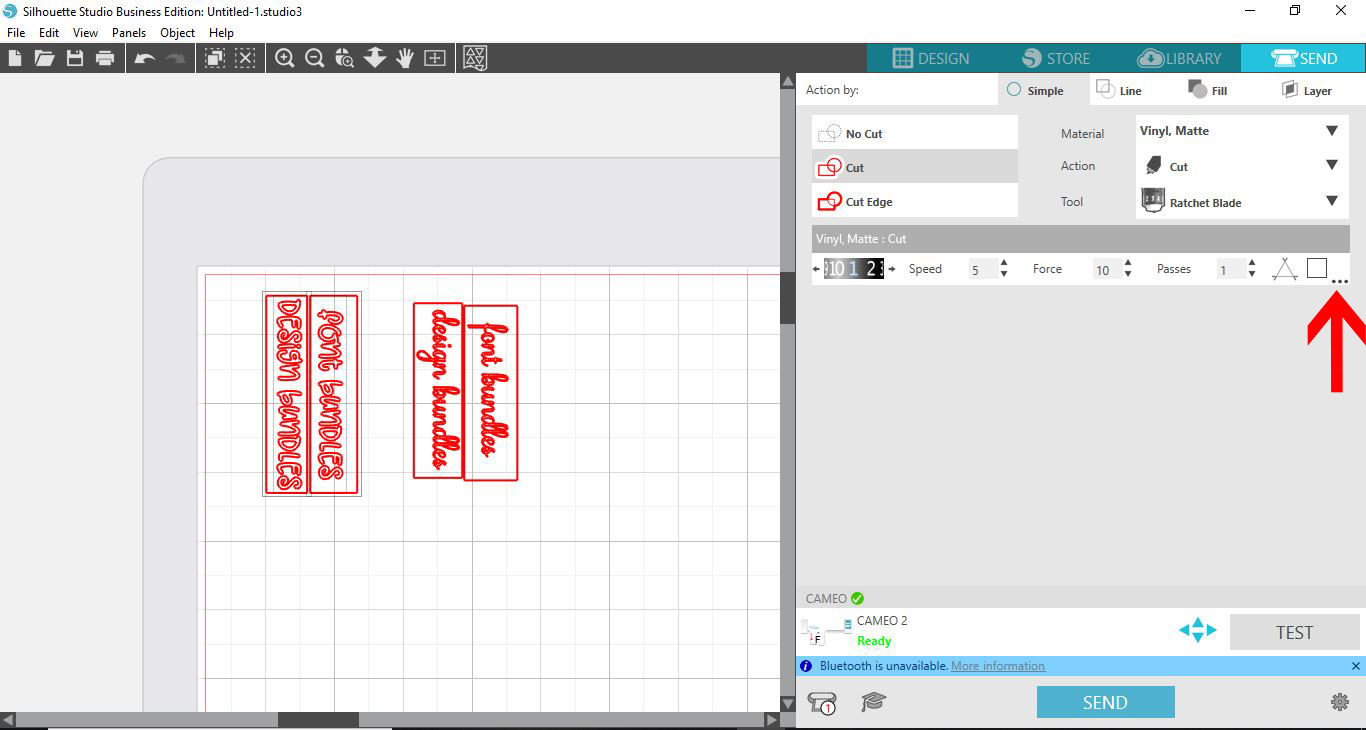This screenshot has height=730, width=1366.
Task: Choose the Cut Edge option
Action: 915,201
